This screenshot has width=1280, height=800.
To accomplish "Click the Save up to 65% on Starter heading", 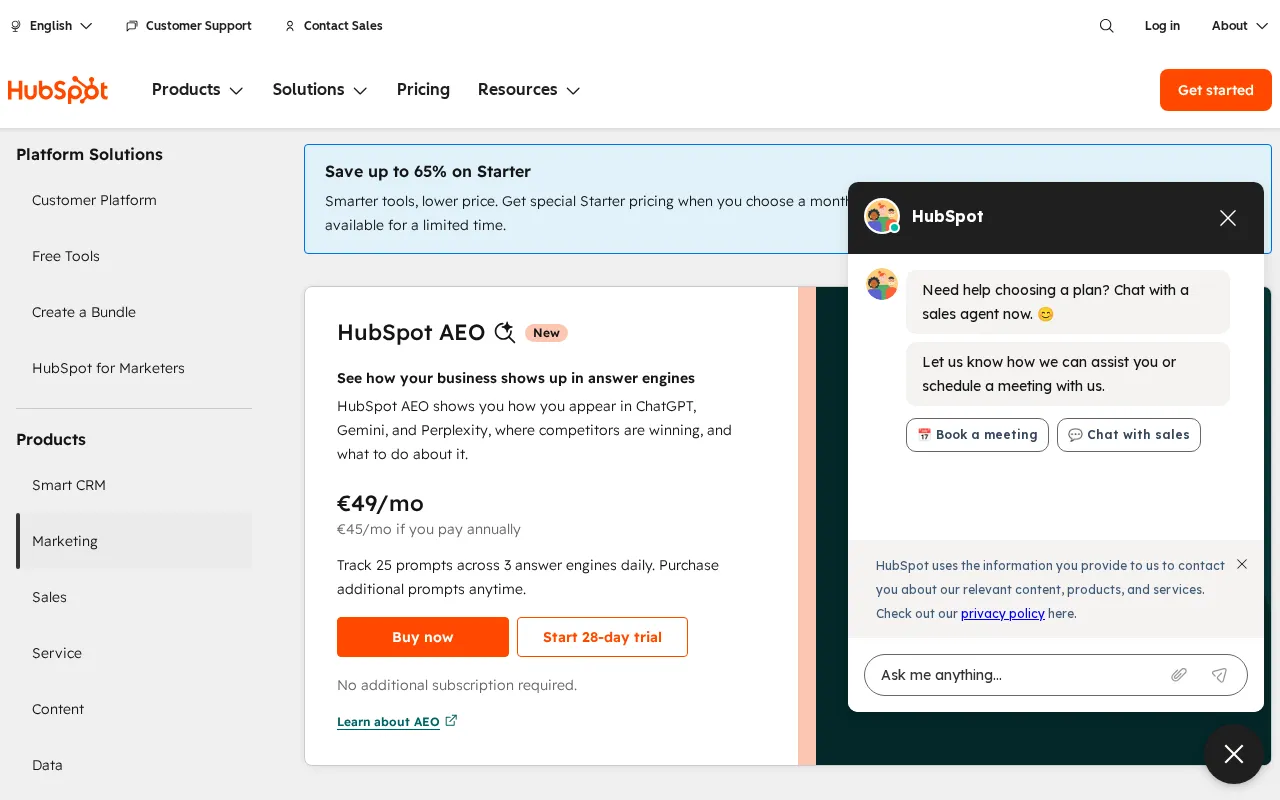I will tap(428, 172).
